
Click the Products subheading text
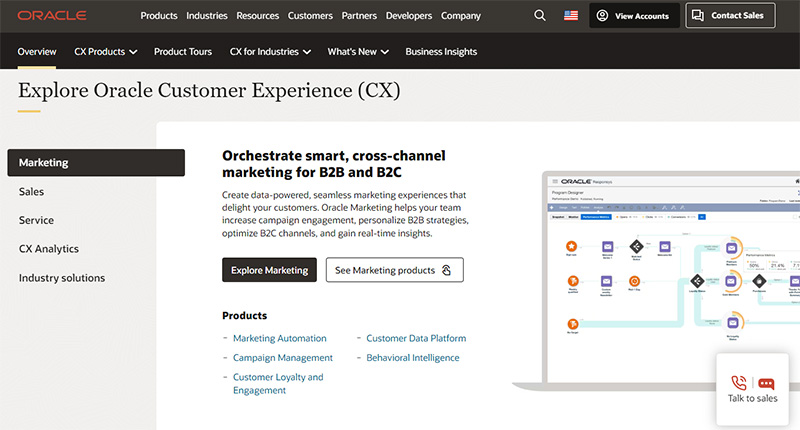[244, 315]
